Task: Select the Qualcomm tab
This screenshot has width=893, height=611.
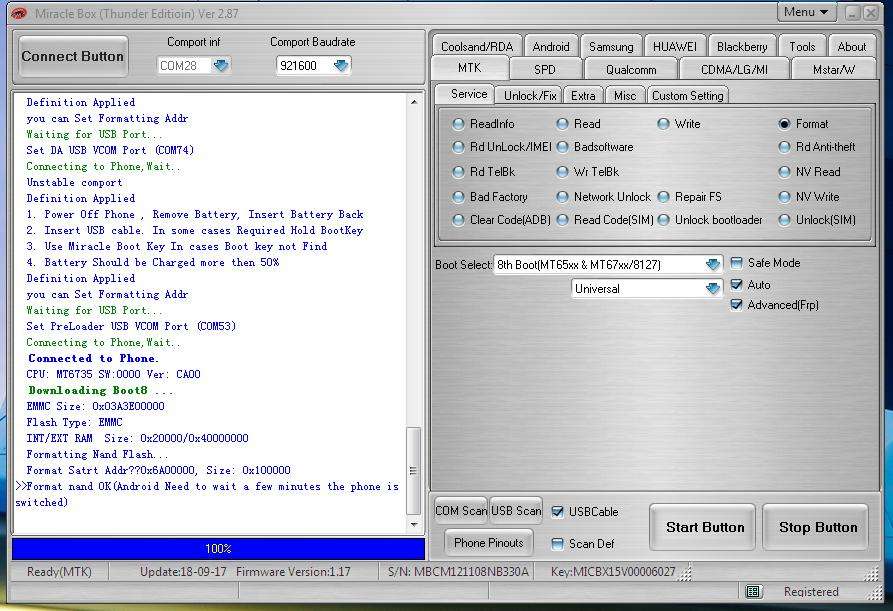Action: click(630, 69)
